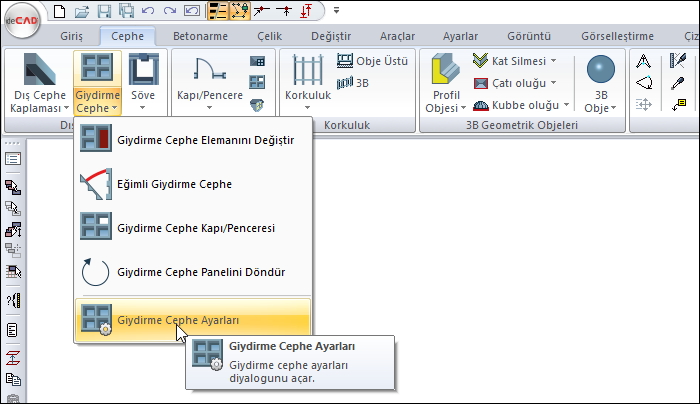Screen dimensions: 700x404
Task: Expand the Kat Silmesi dropdown
Action: [553, 60]
